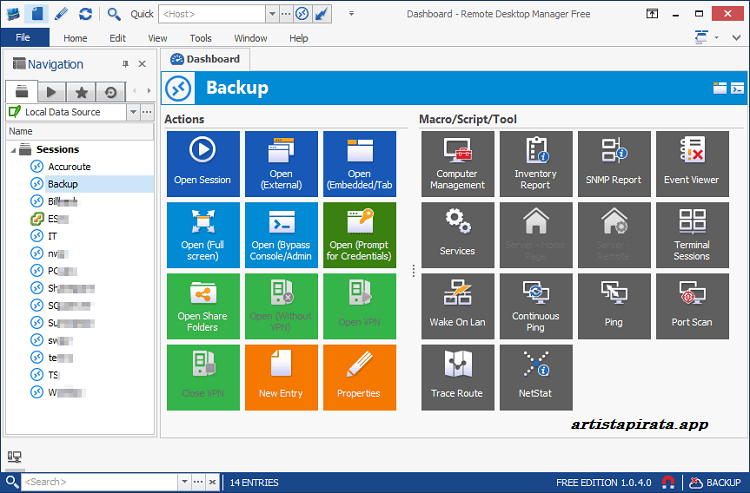750x493 pixels.
Task: Open the SNMP Report tool
Action: [614, 164]
